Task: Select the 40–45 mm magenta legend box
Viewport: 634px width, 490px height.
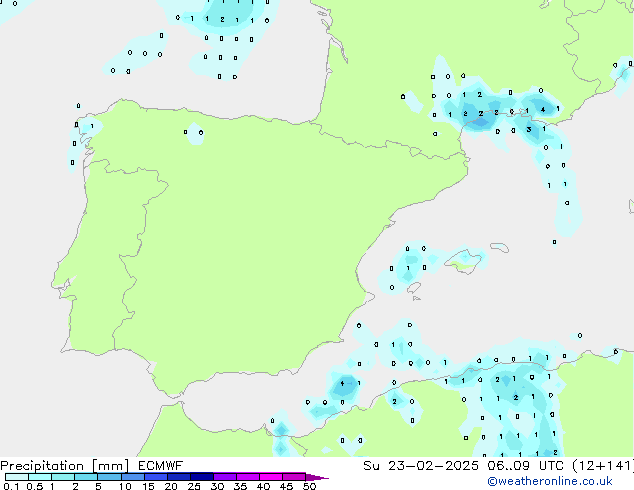Action: [x=271, y=477]
